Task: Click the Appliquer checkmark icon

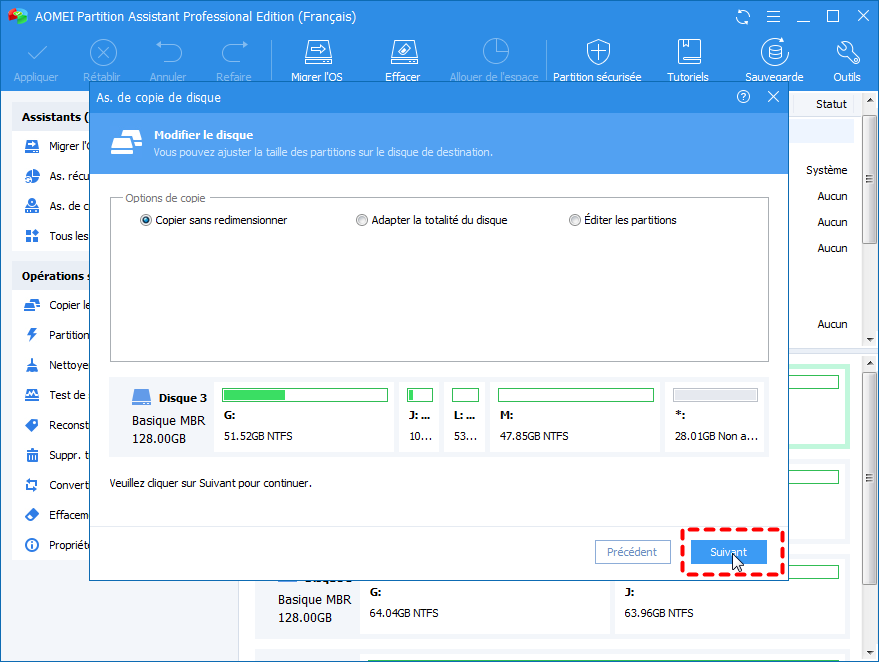Action: 37,53
